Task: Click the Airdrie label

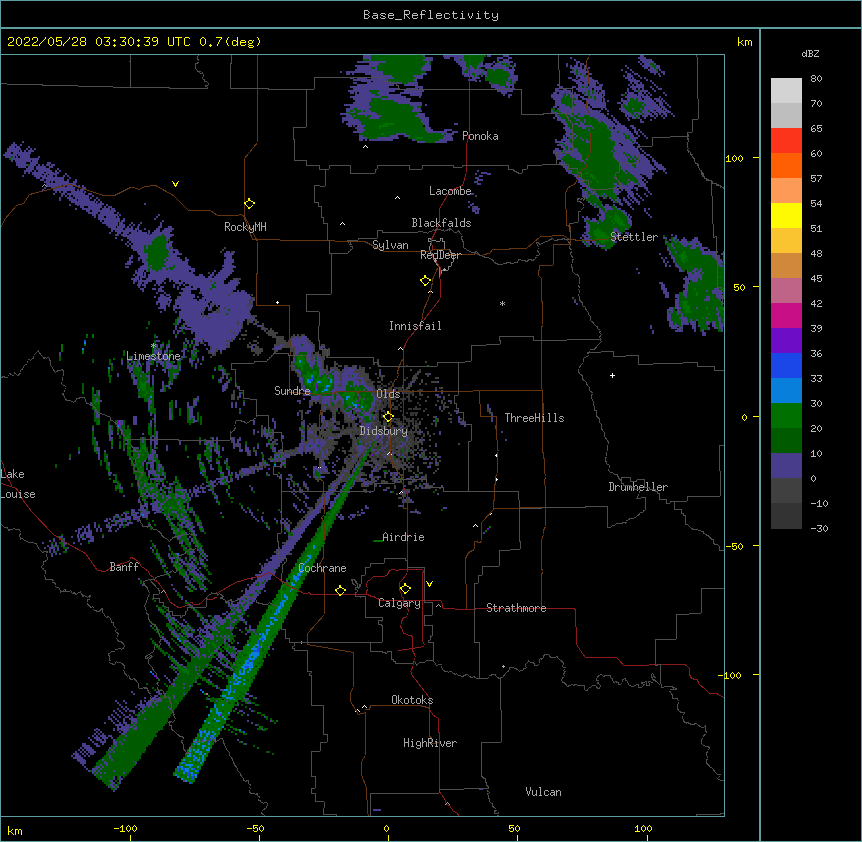Action: [403, 537]
